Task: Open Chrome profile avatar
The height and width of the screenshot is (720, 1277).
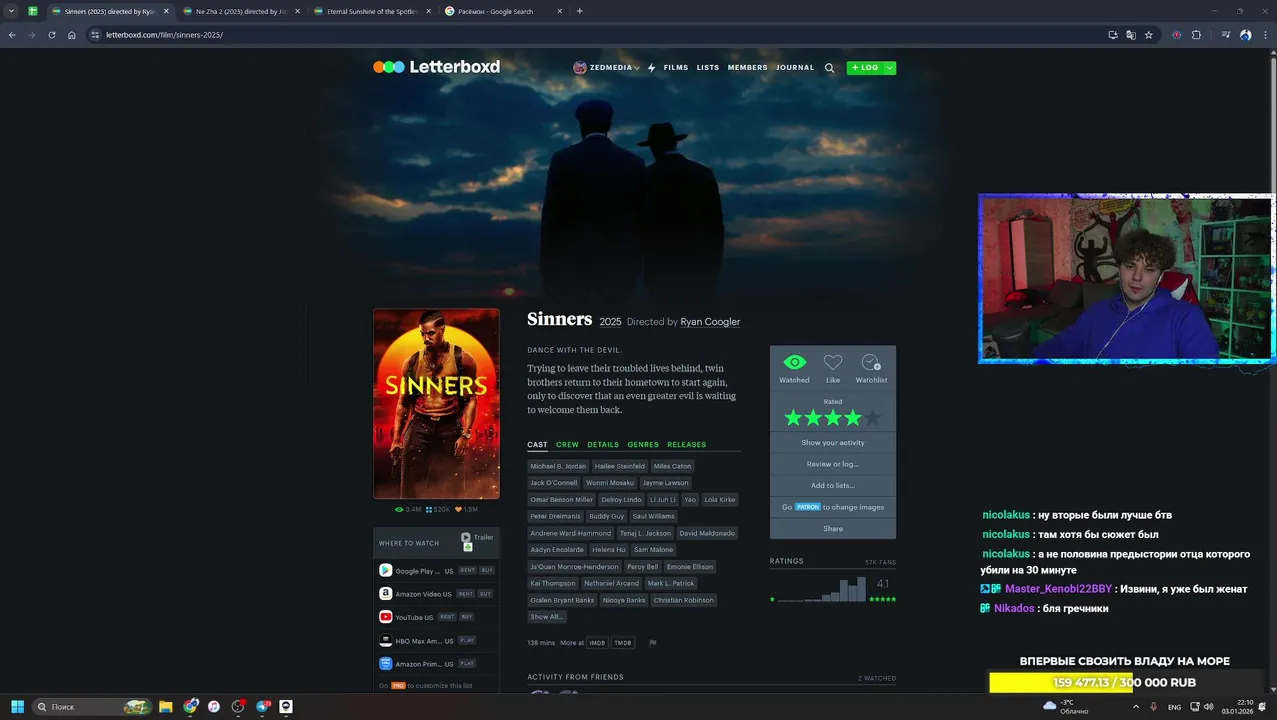Action: [x=1245, y=35]
